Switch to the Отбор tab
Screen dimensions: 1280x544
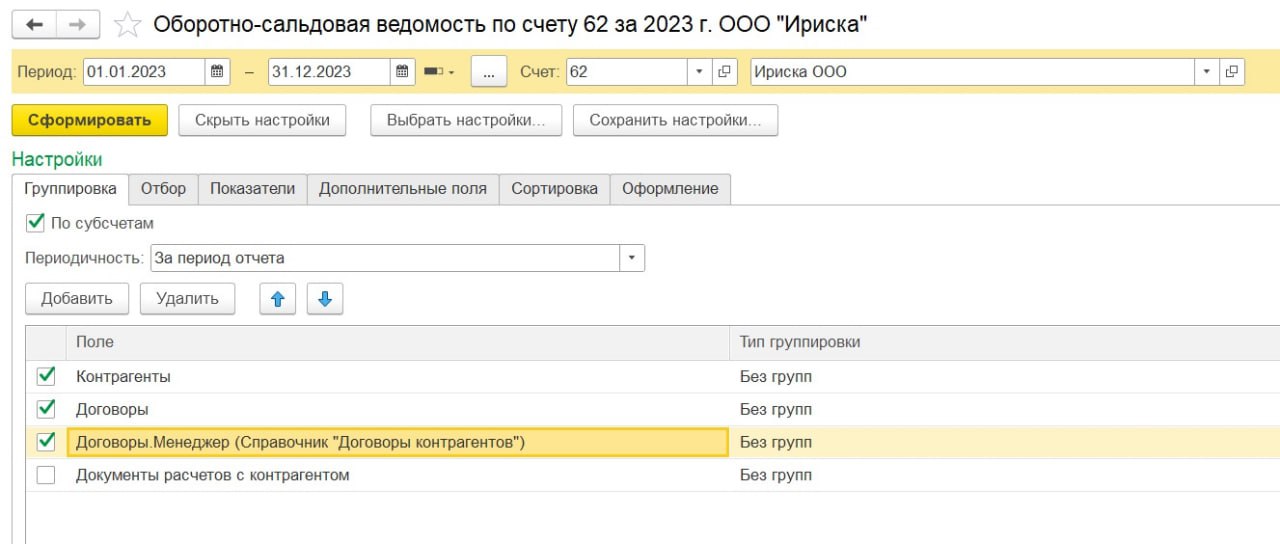tap(163, 188)
